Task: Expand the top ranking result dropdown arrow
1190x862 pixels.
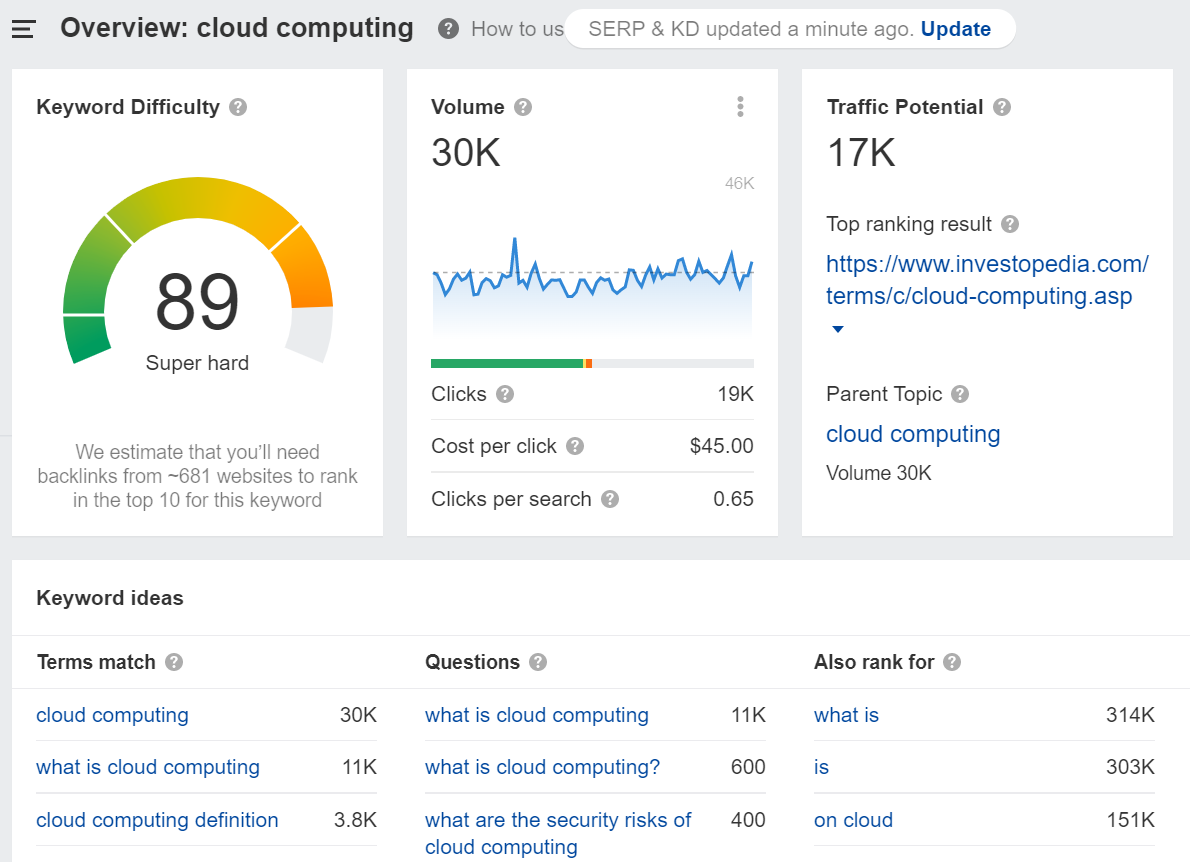Action: tap(838, 329)
